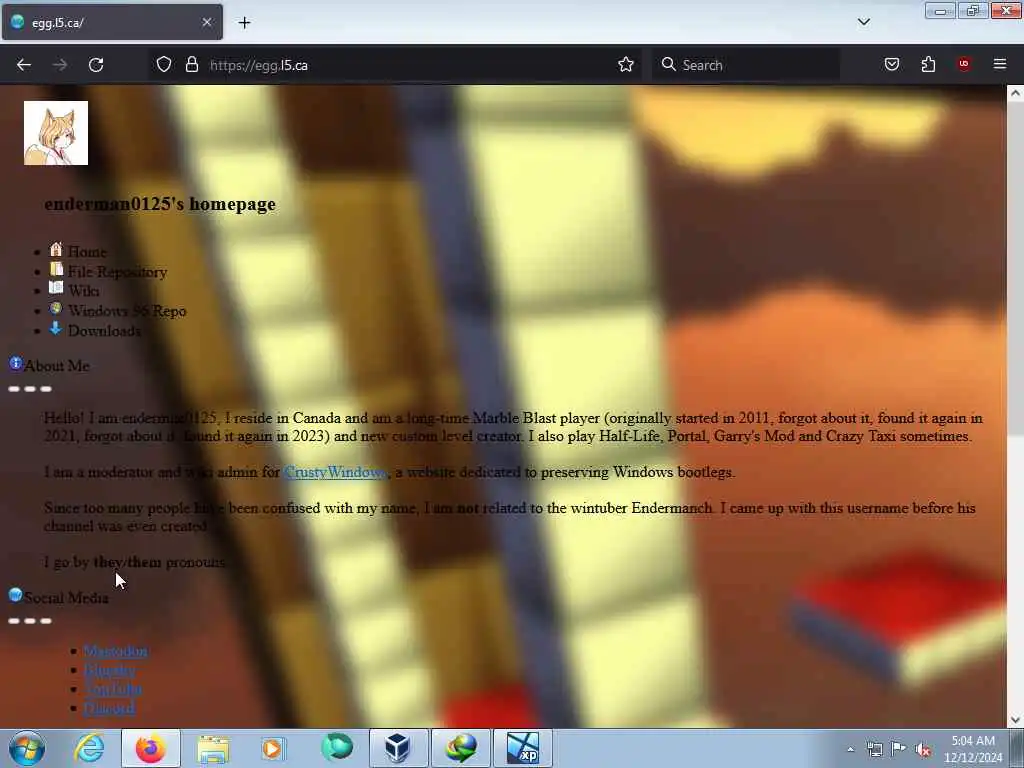
Task: Open the Wiki navigation link
Action: pyautogui.click(x=84, y=291)
